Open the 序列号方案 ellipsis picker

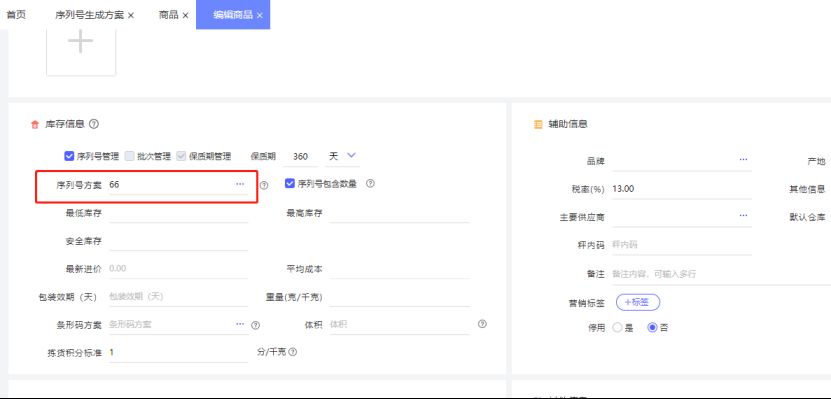(240, 184)
